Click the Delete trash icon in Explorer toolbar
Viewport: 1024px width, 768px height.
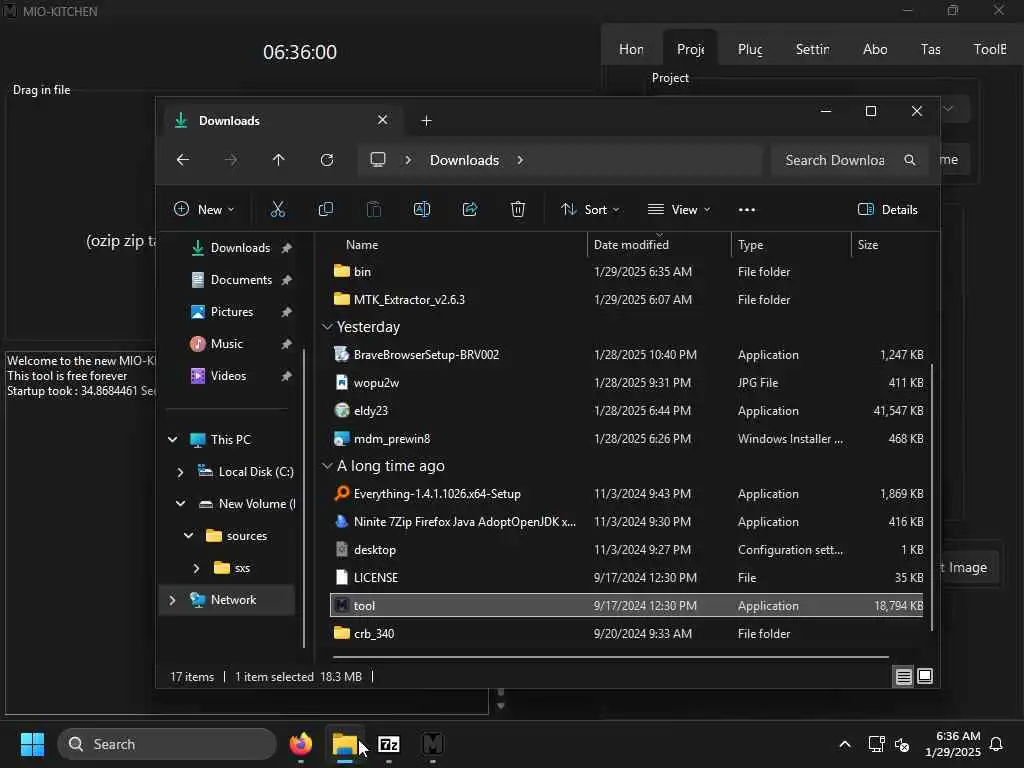pyautogui.click(x=518, y=209)
